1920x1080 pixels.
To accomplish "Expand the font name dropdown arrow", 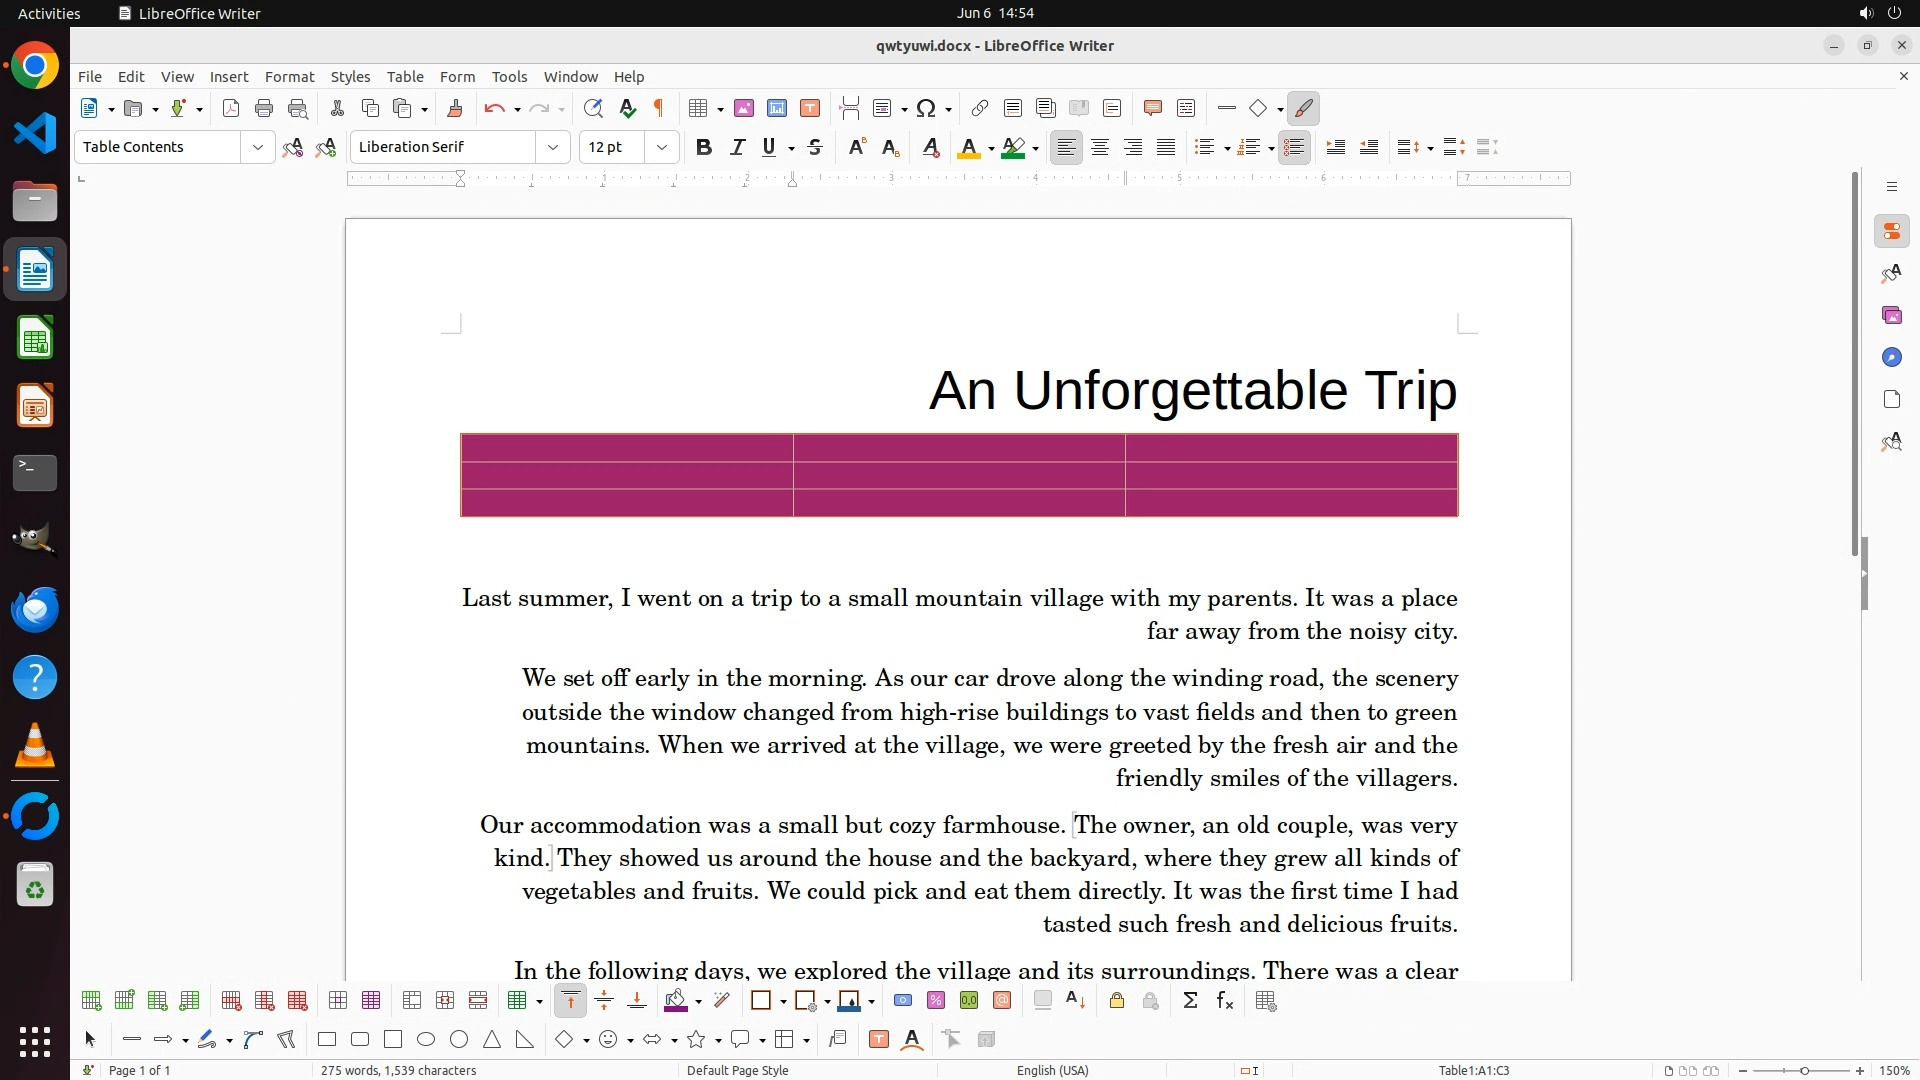I will [x=552, y=147].
